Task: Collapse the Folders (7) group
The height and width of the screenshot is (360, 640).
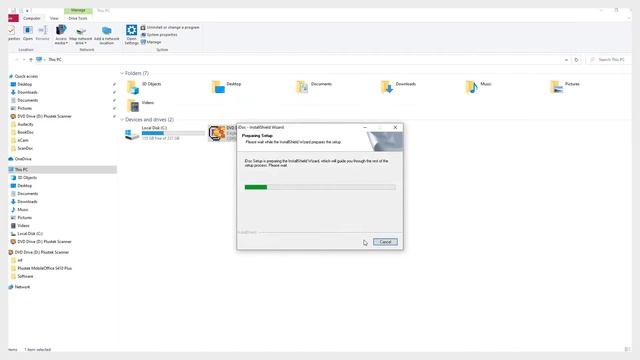Action: [122, 73]
